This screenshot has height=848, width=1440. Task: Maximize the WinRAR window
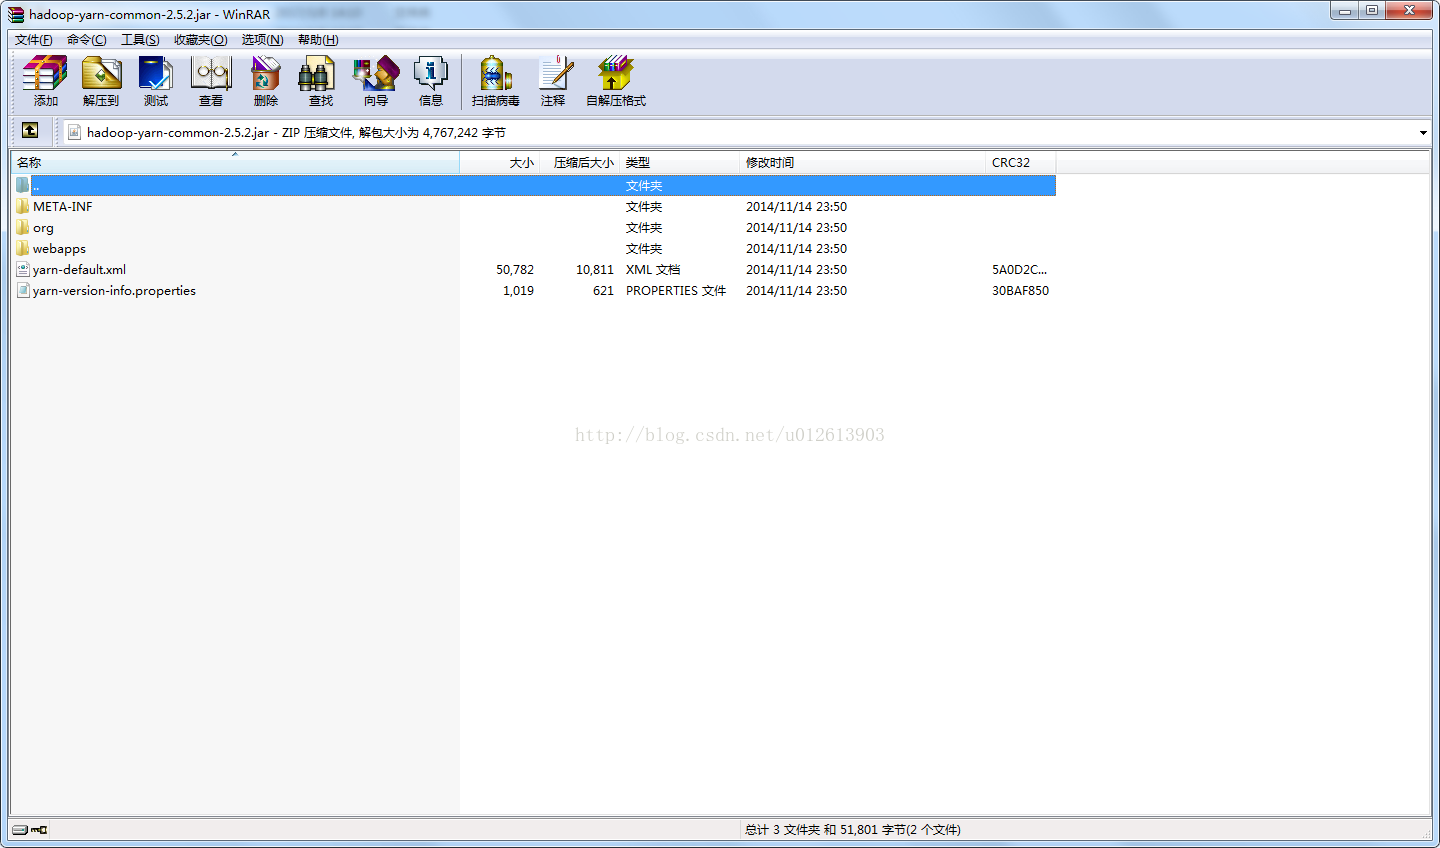click(x=1372, y=11)
